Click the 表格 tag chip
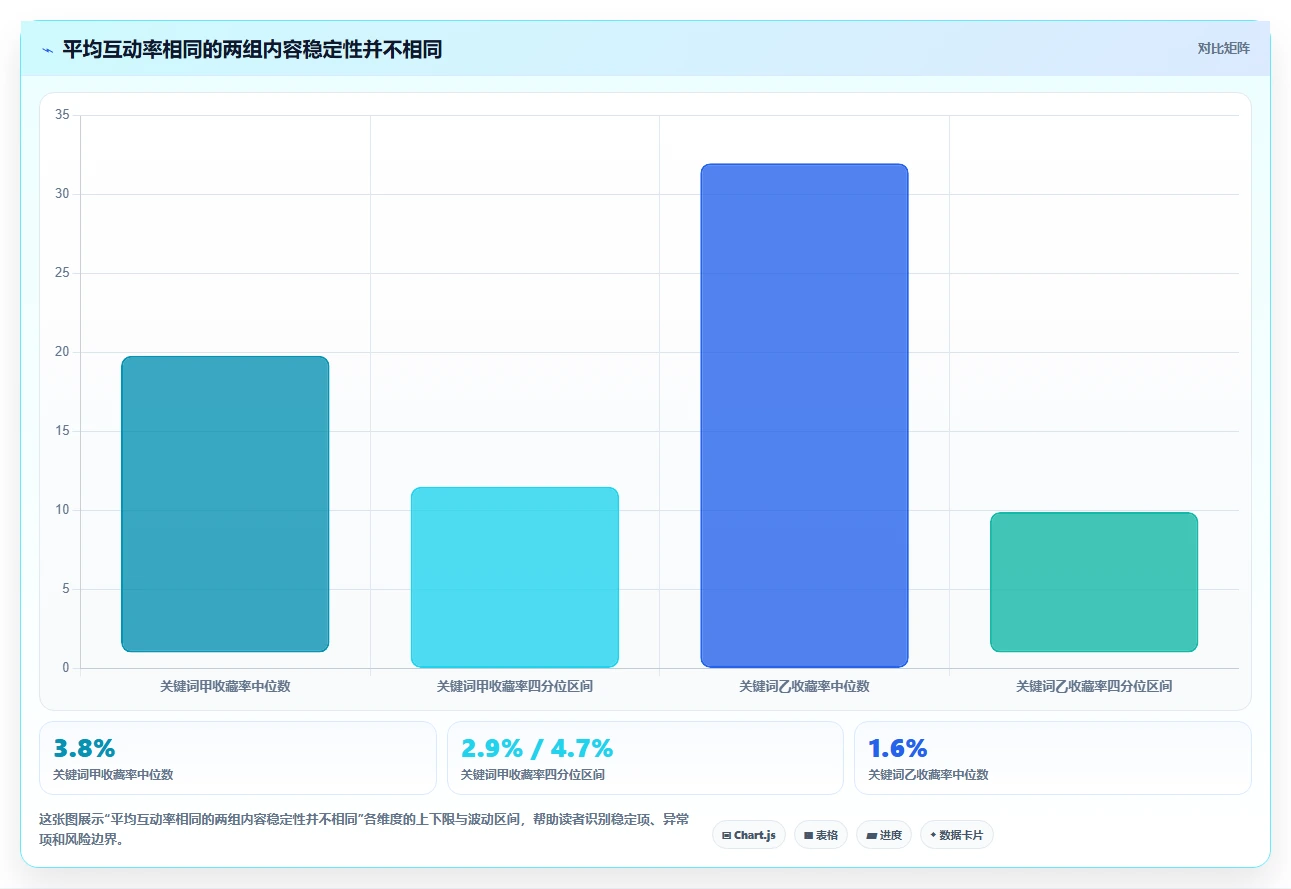This screenshot has height=889, width=1291. coord(821,835)
